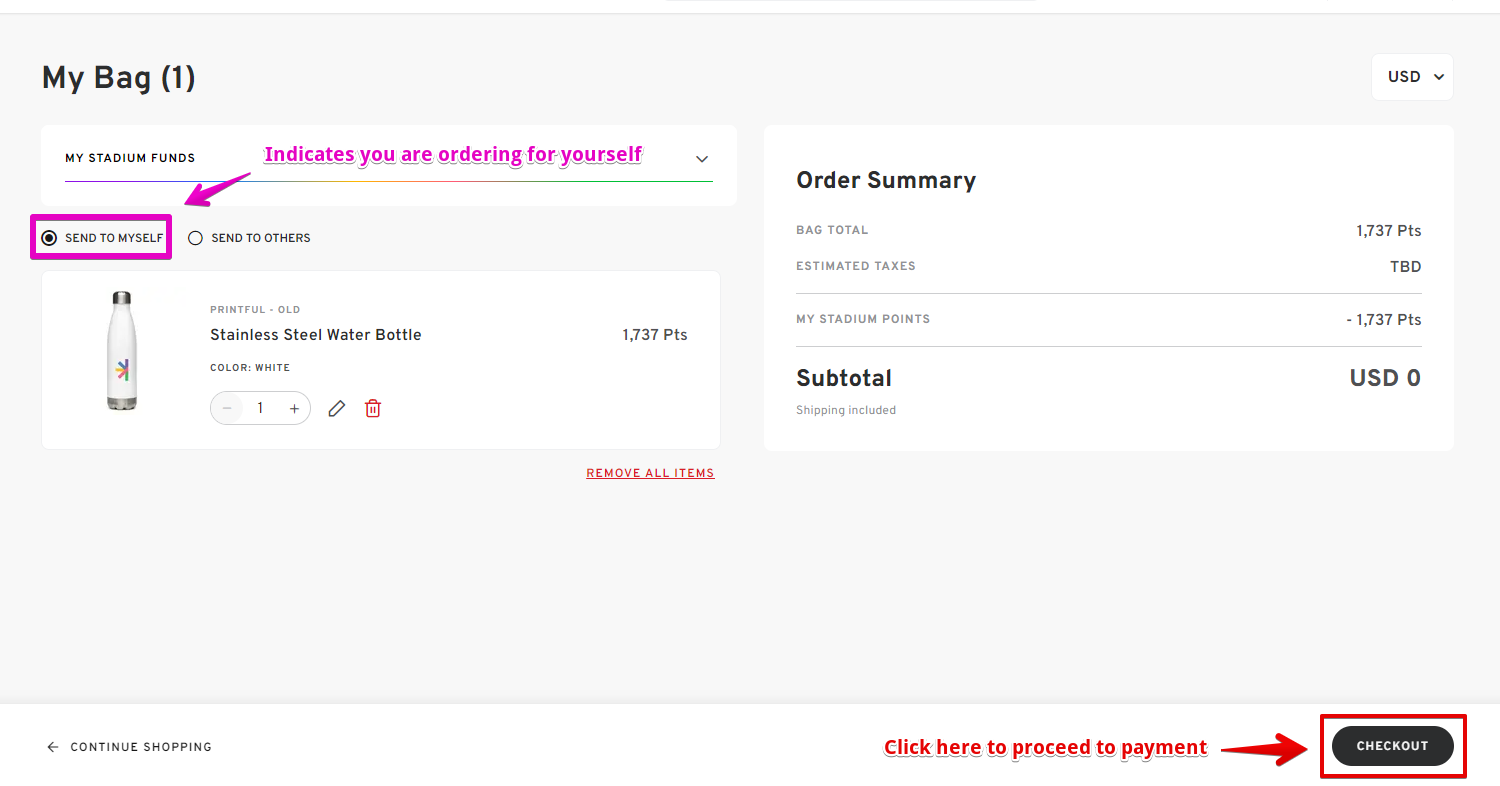
Task: Click the Remove All Items link
Action: coord(650,473)
